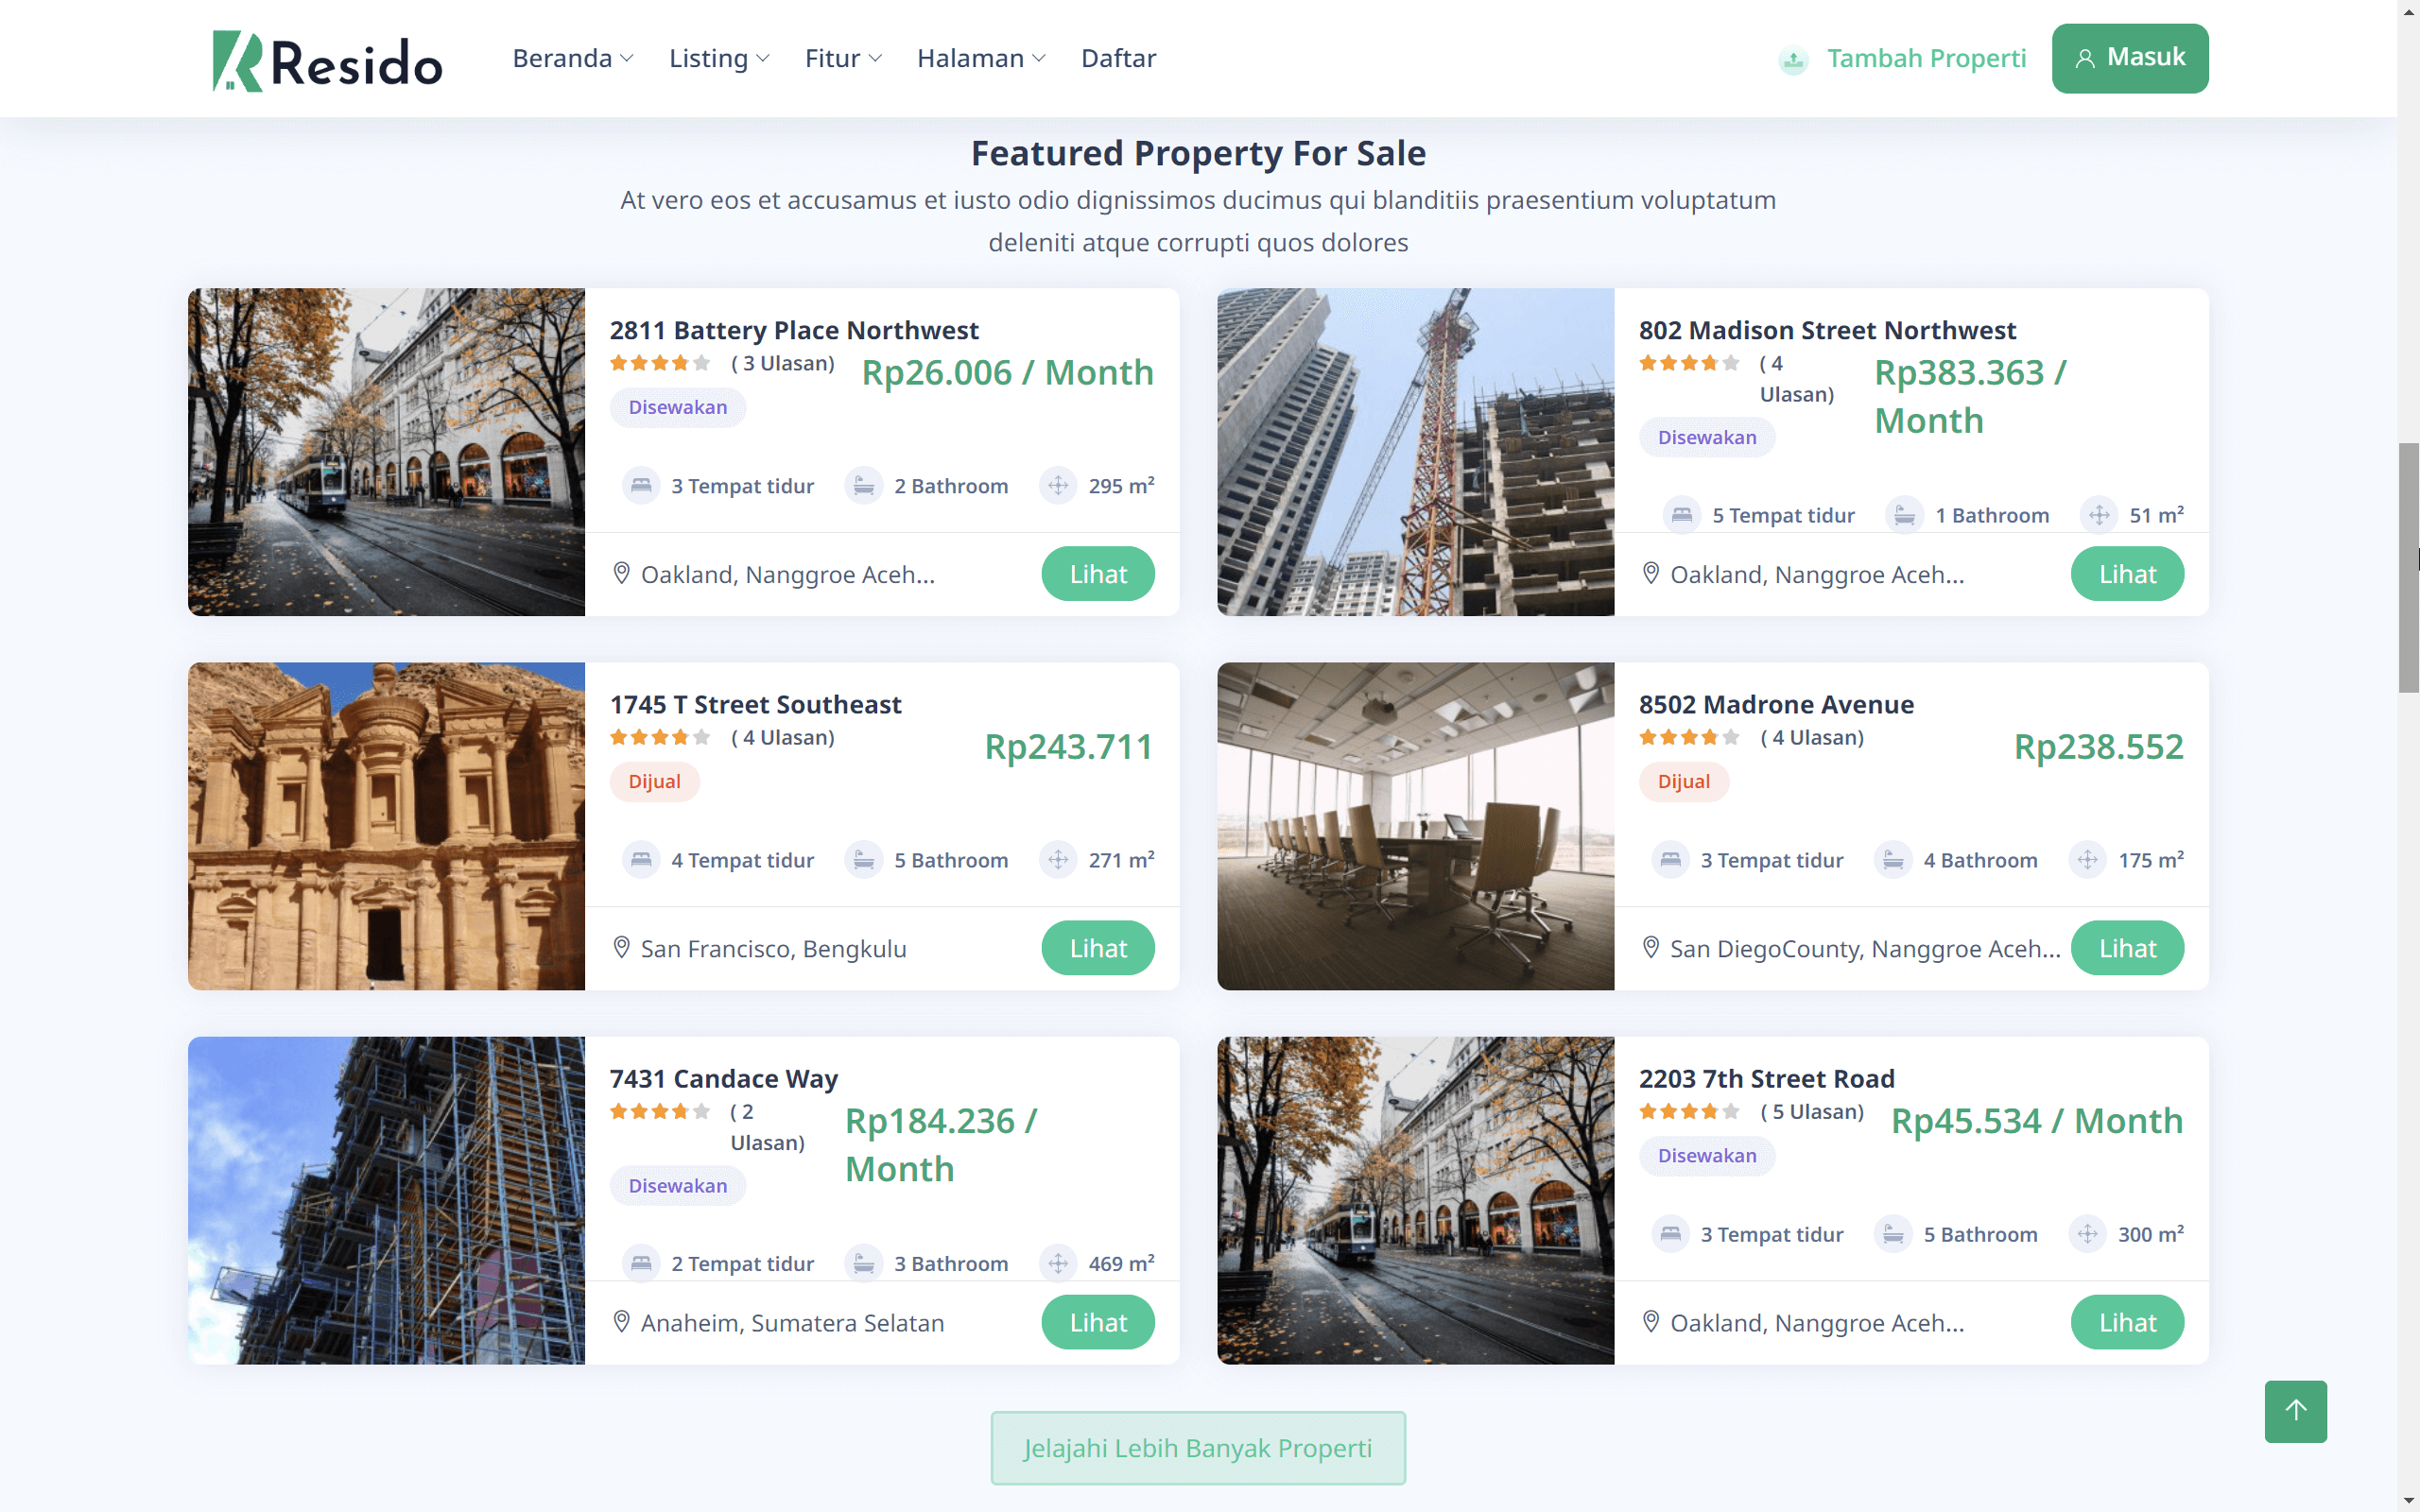Open 8502 Madrone Avenue title
Image resolution: width=2420 pixels, height=1512 pixels.
[x=1776, y=704]
